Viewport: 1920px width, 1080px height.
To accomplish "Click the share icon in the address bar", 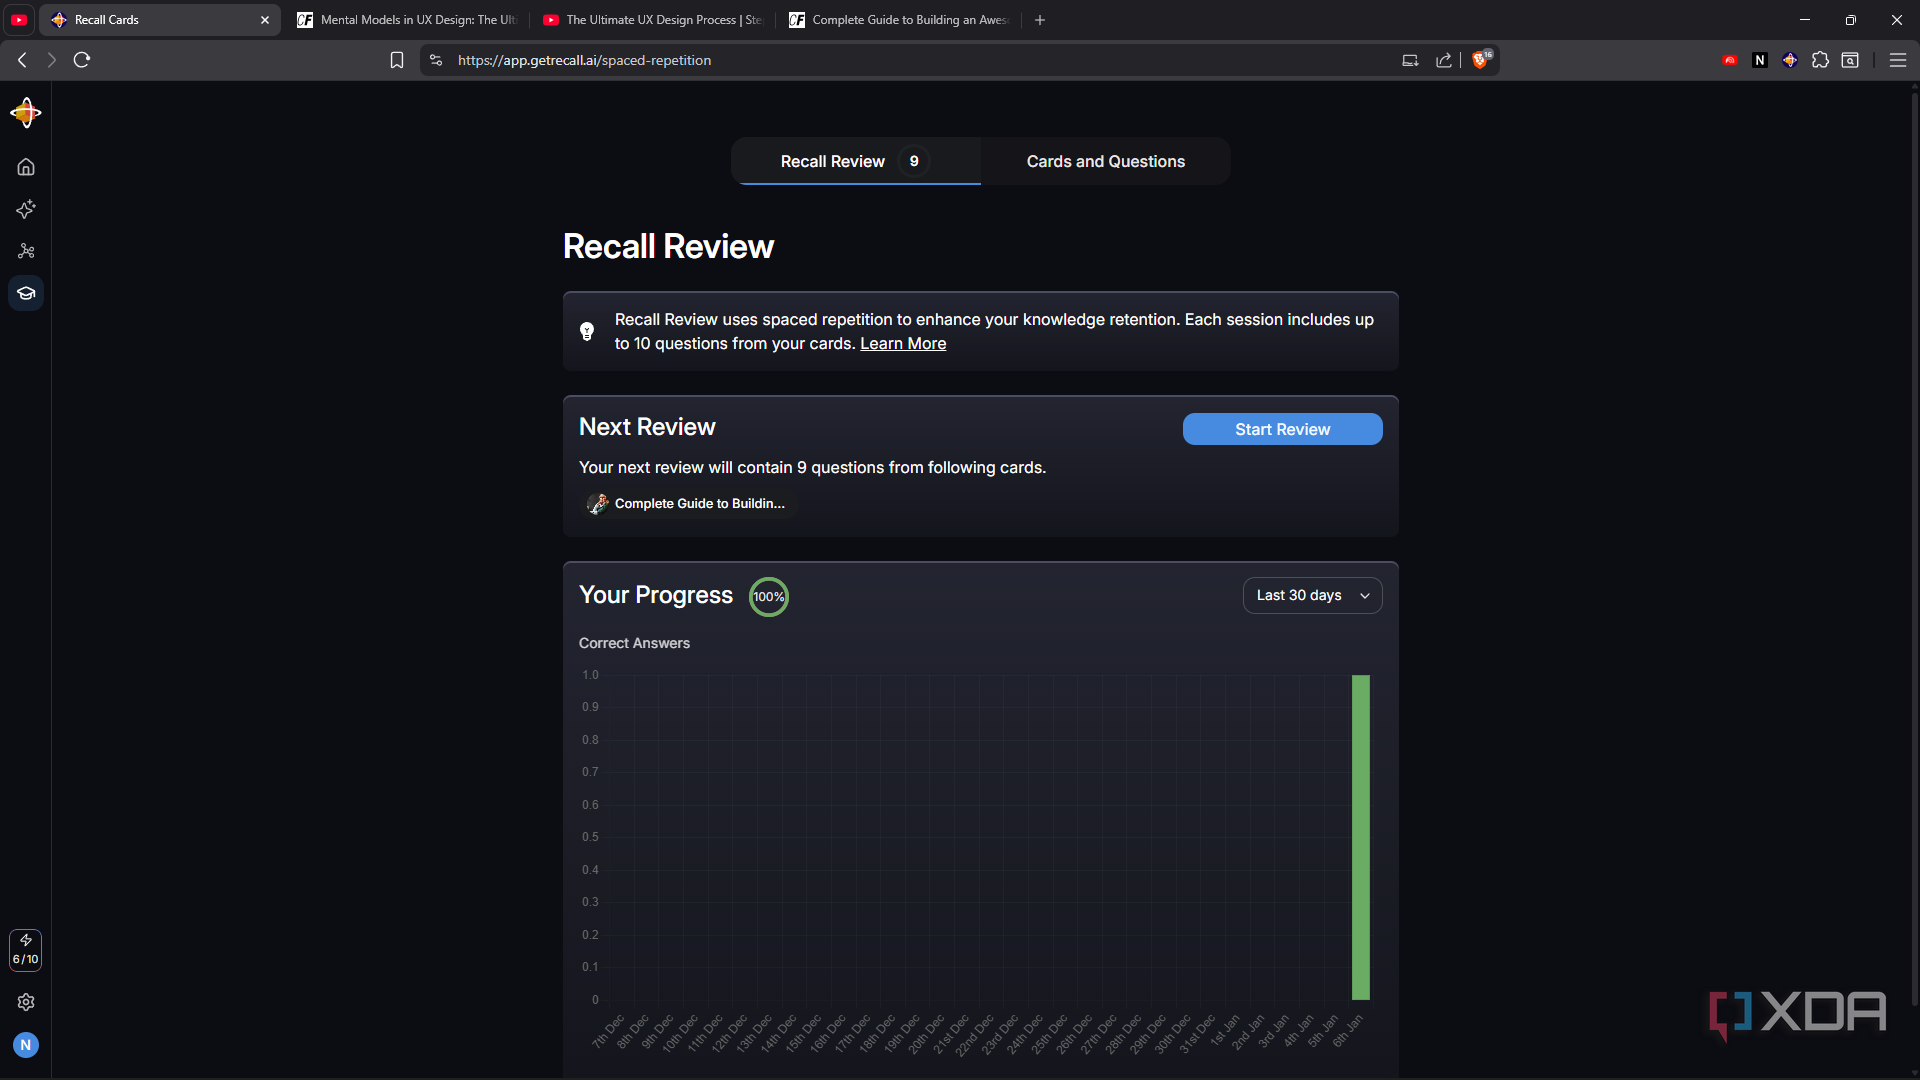I will [1444, 60].
